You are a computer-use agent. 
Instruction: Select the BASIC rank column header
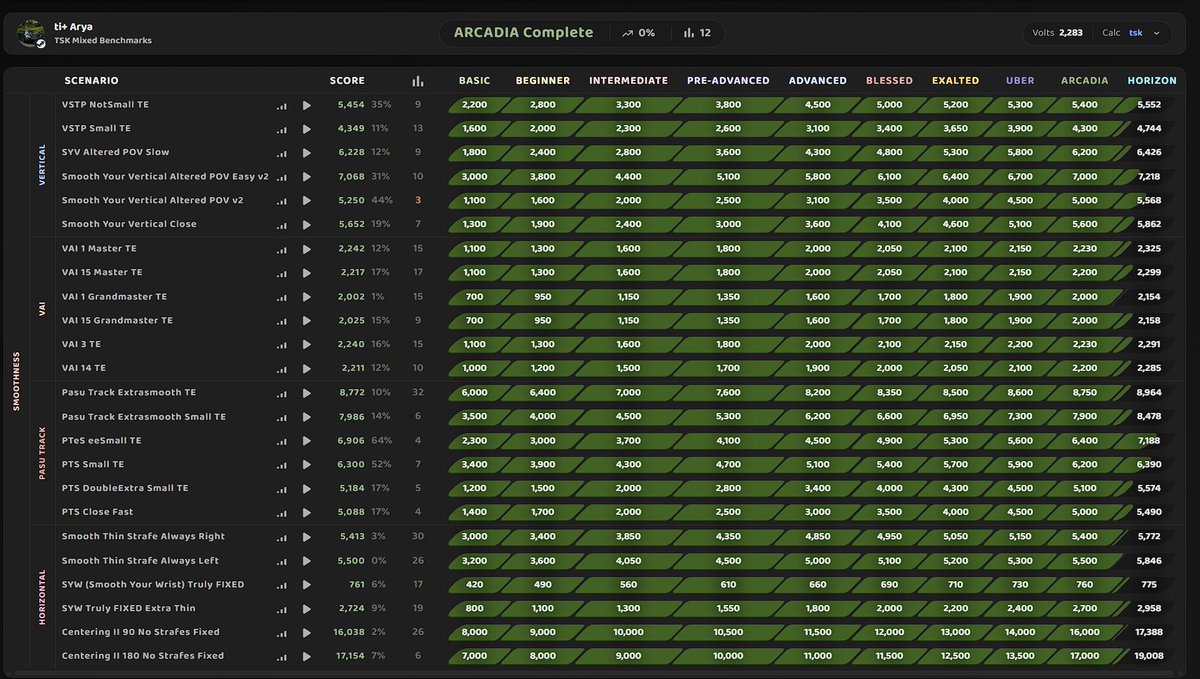[475, 81]
